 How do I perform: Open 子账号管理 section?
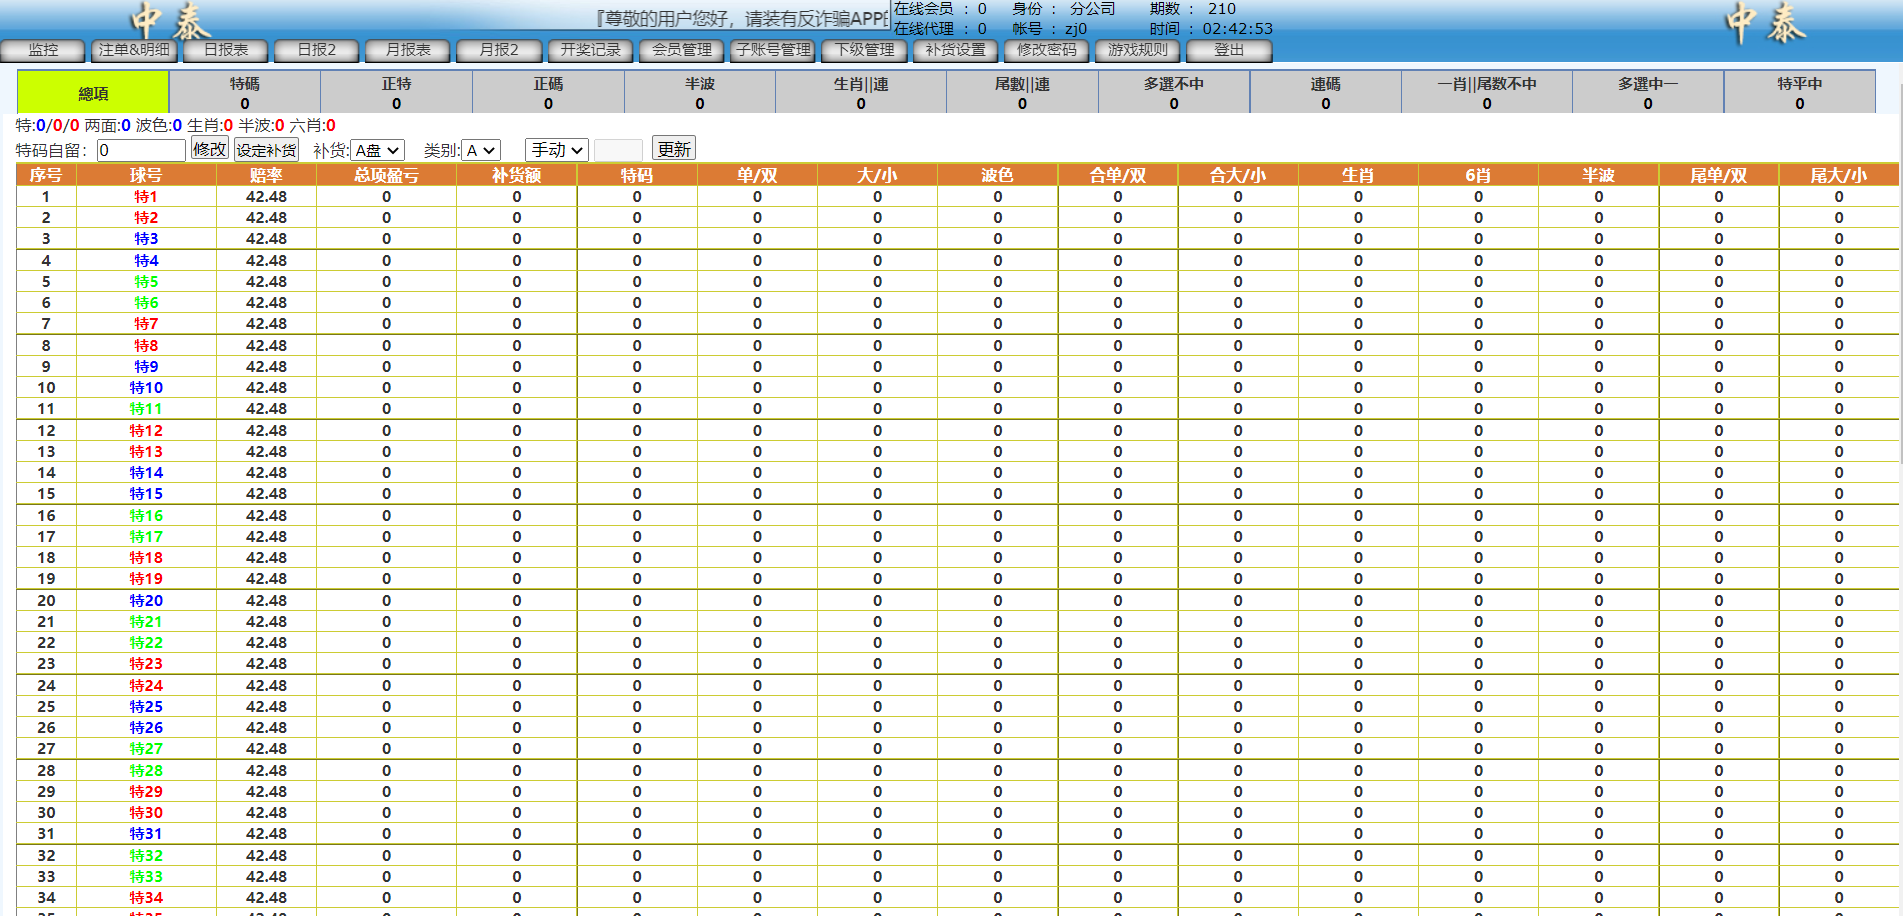(773, 50)
